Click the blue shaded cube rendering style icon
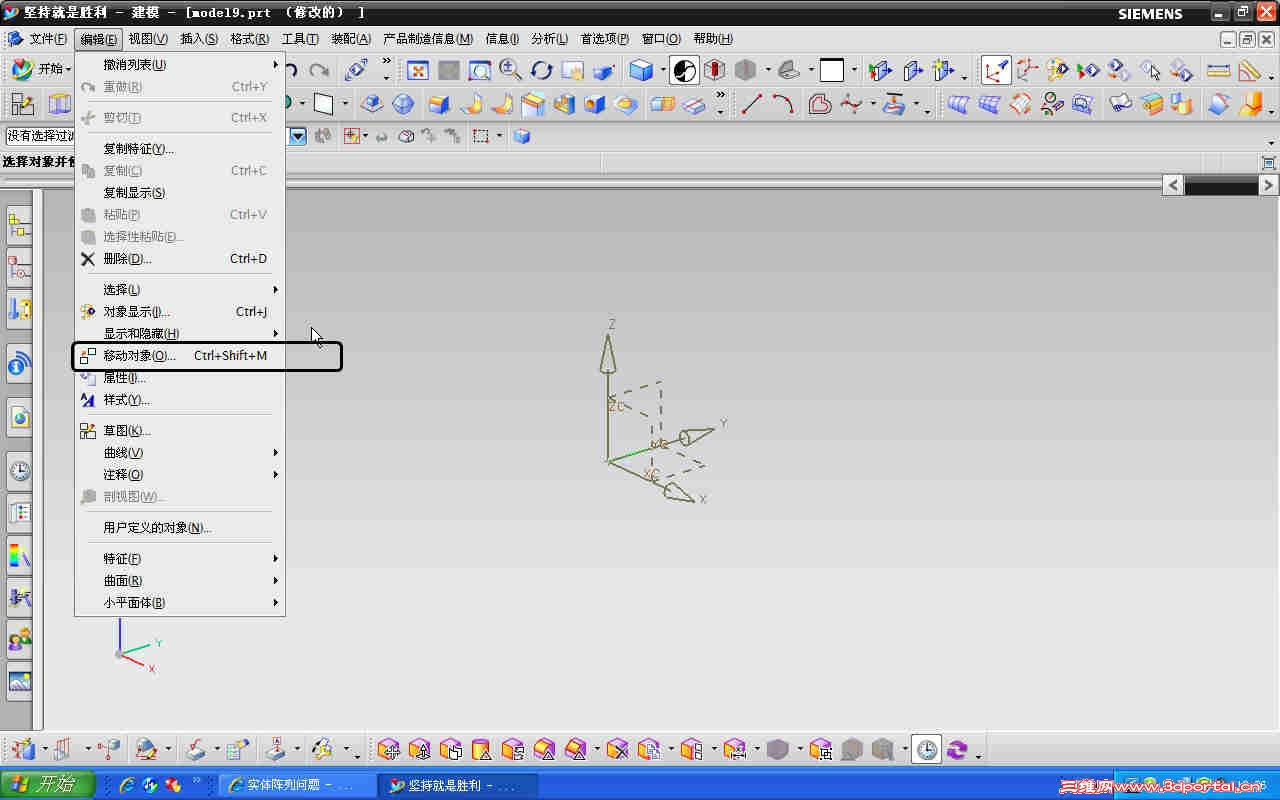 (641, 70)
